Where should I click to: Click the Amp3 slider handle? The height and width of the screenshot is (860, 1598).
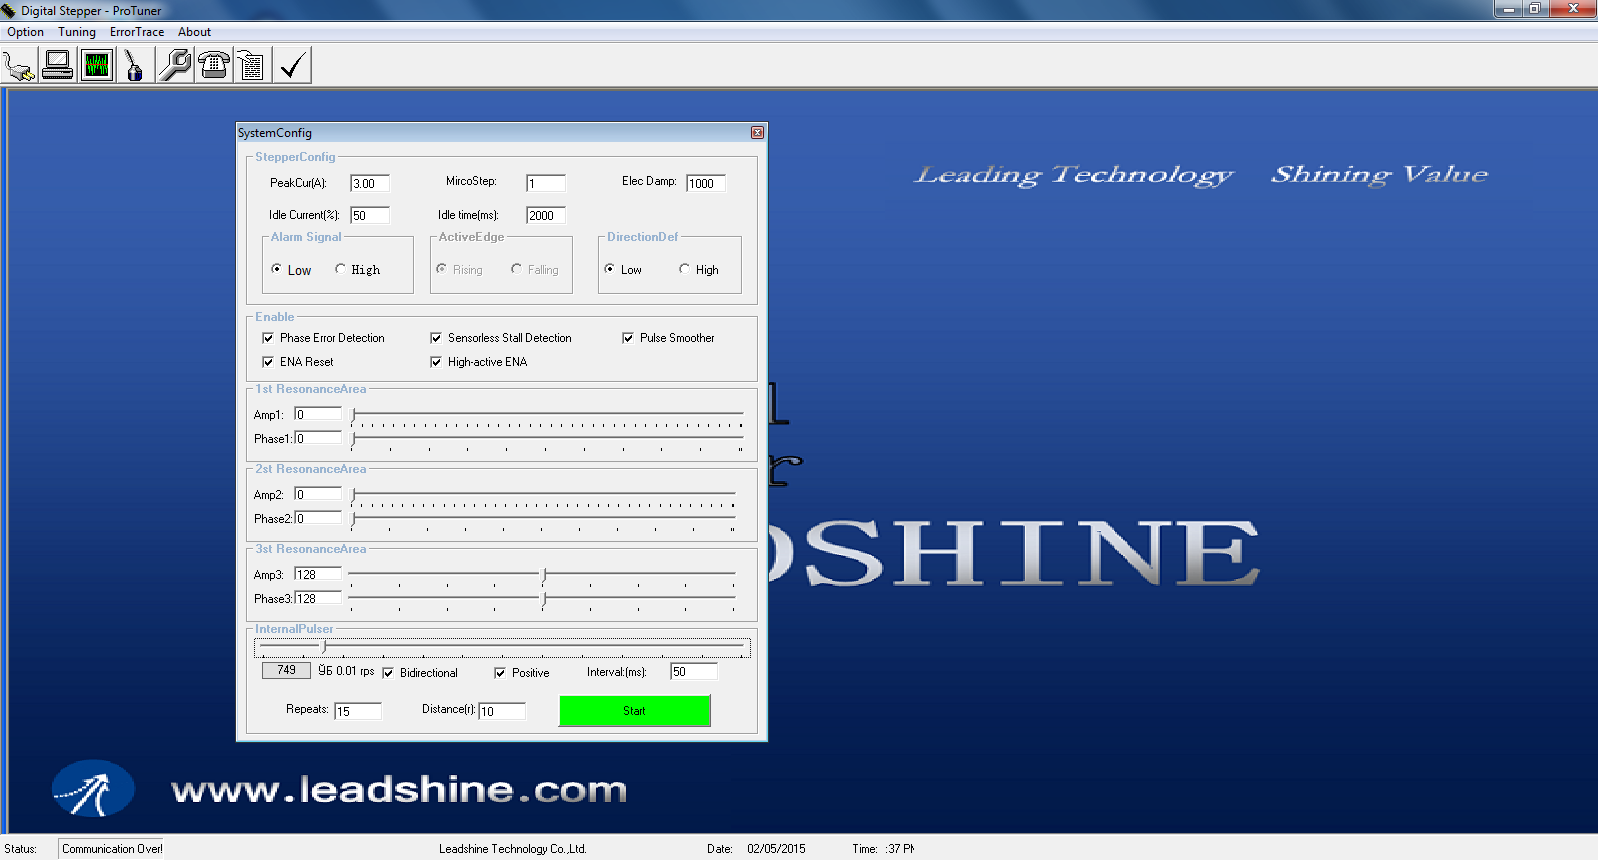click(544, 575)
